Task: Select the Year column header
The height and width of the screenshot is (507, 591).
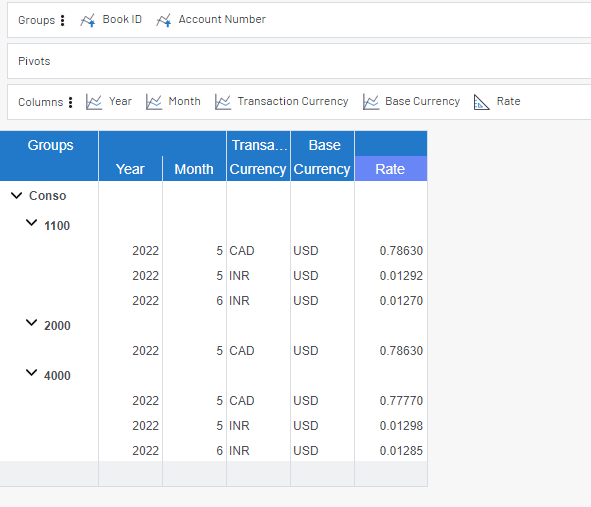Action: tap(130, 169)
